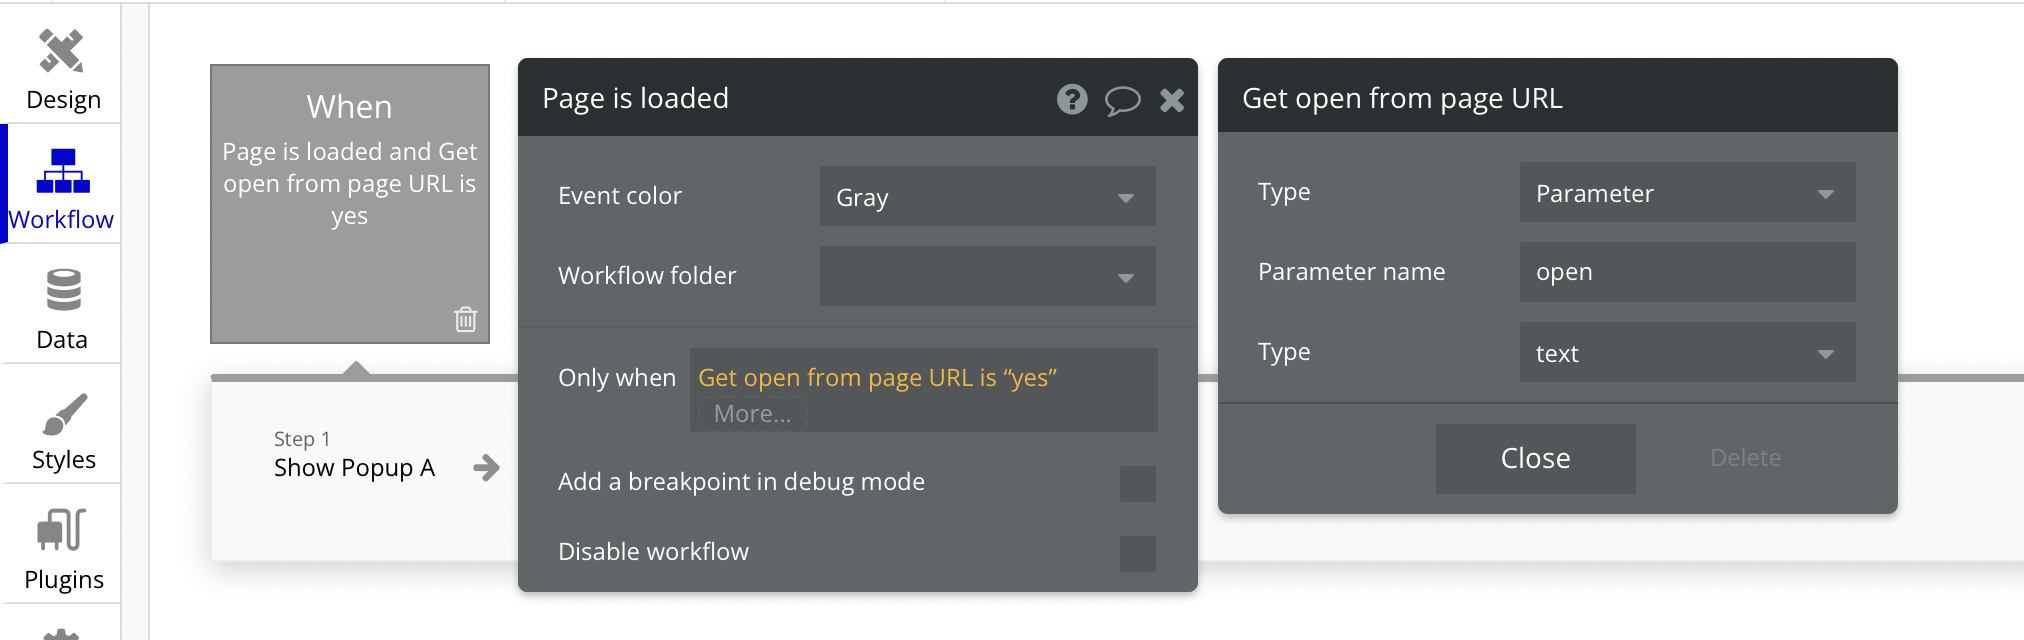
Task: Click the Close button
Action: click(1535, 458)
